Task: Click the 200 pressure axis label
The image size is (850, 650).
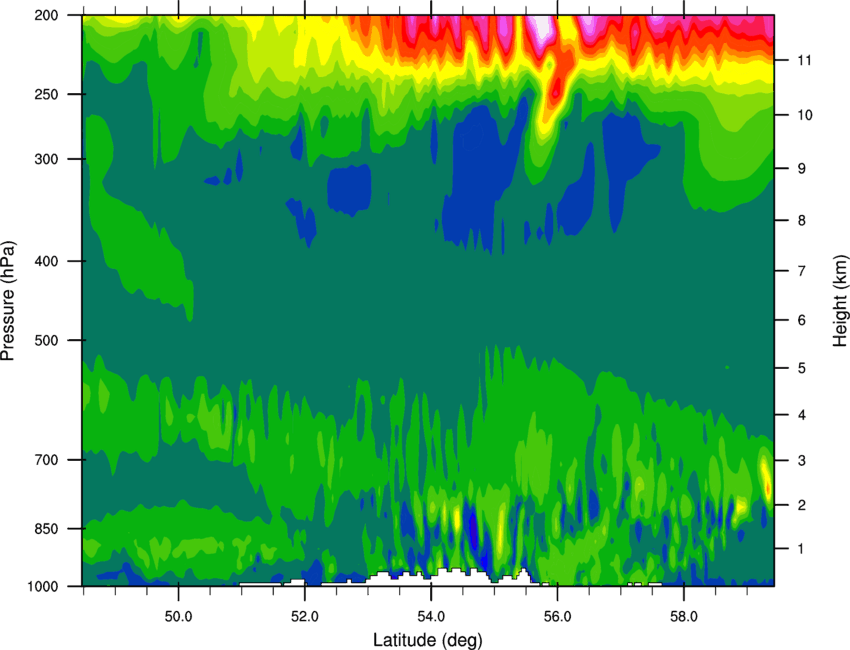Action: [x=46, y=15]
